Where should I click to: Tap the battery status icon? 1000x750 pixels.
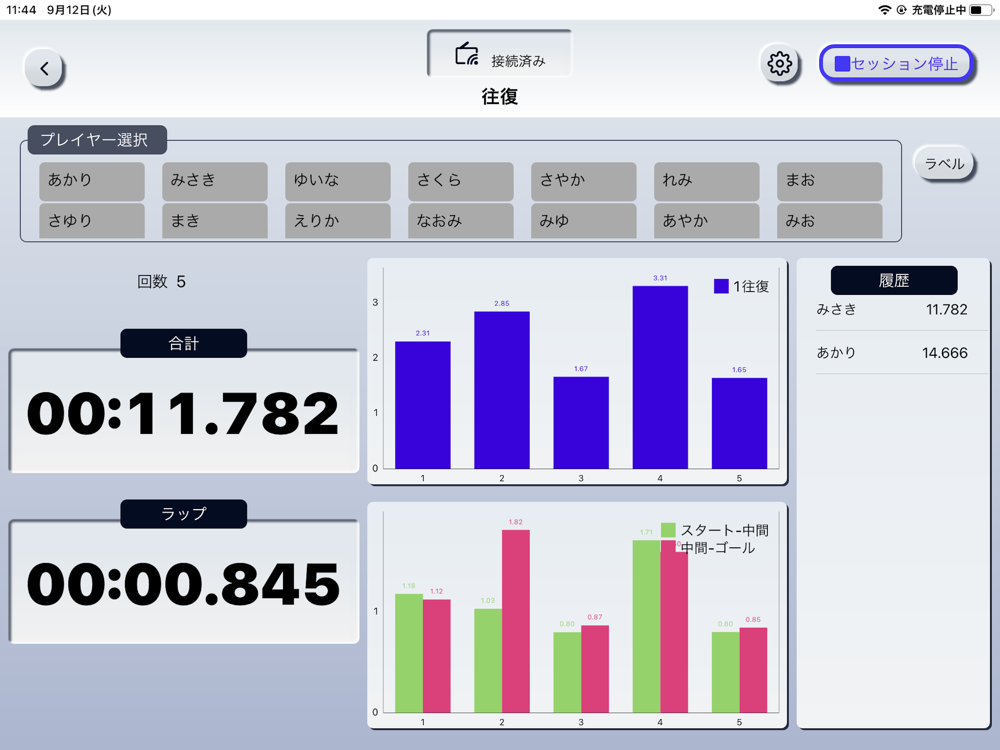click(981, 10)
